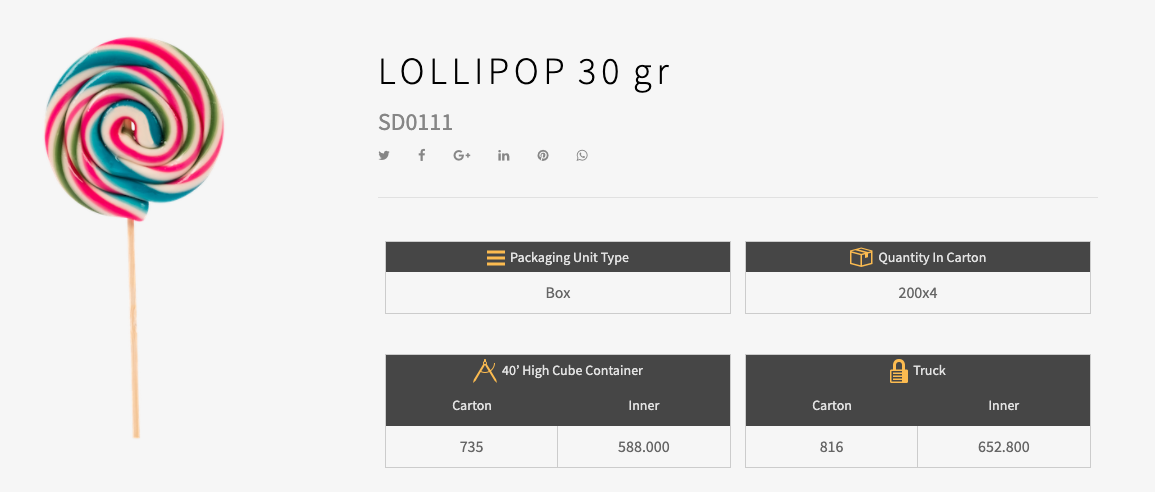Share product on Twitter icon
1155x492 pixels.
coord(384,155)
